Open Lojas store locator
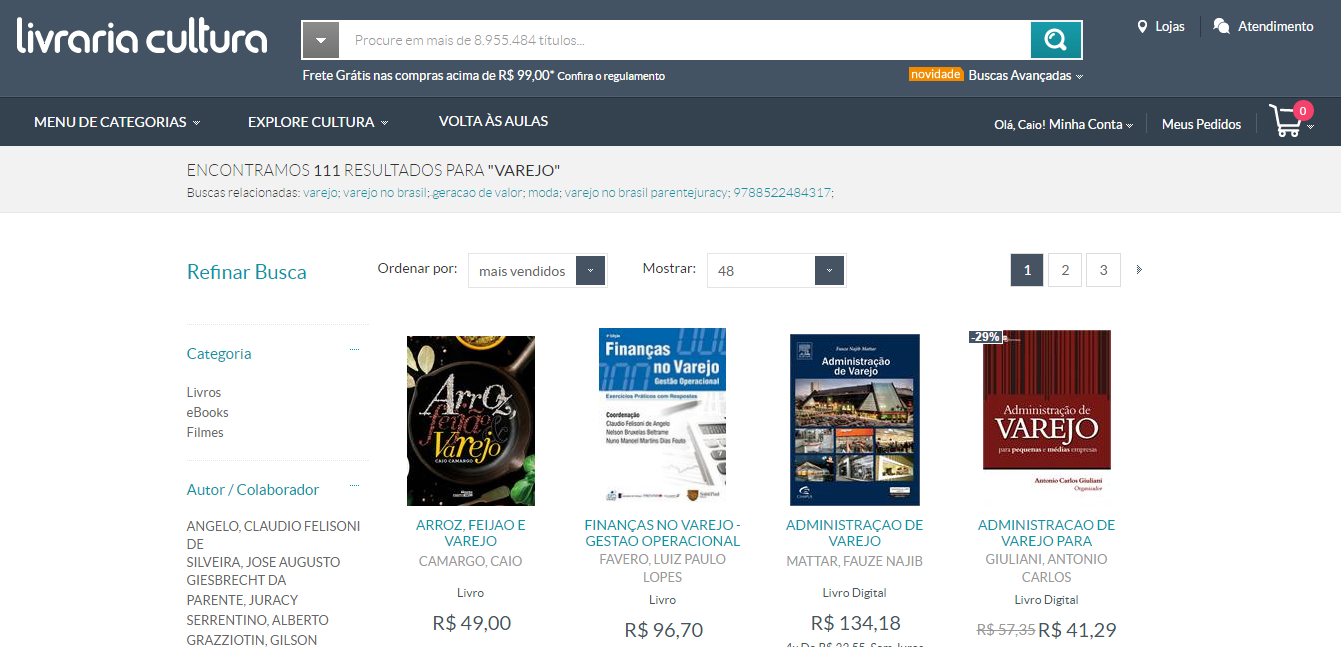1341x647 pixels. coord(1160,27)
